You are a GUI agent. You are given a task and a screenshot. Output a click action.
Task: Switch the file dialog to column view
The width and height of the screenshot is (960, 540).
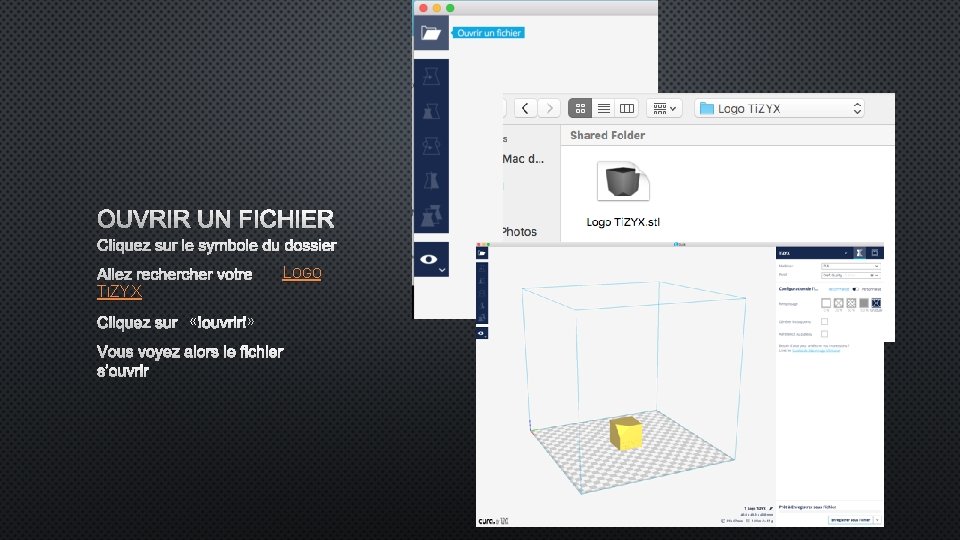(627, 108)
